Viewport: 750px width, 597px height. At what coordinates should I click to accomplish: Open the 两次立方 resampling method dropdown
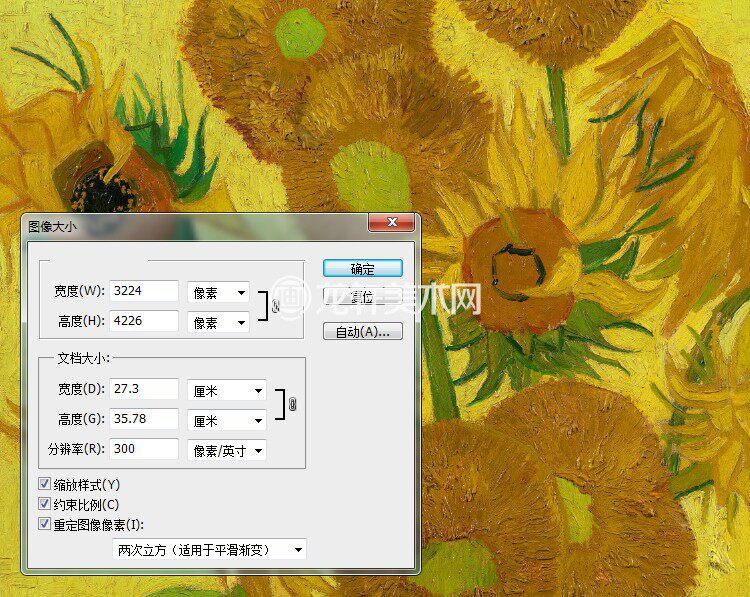tap(210, 550)
